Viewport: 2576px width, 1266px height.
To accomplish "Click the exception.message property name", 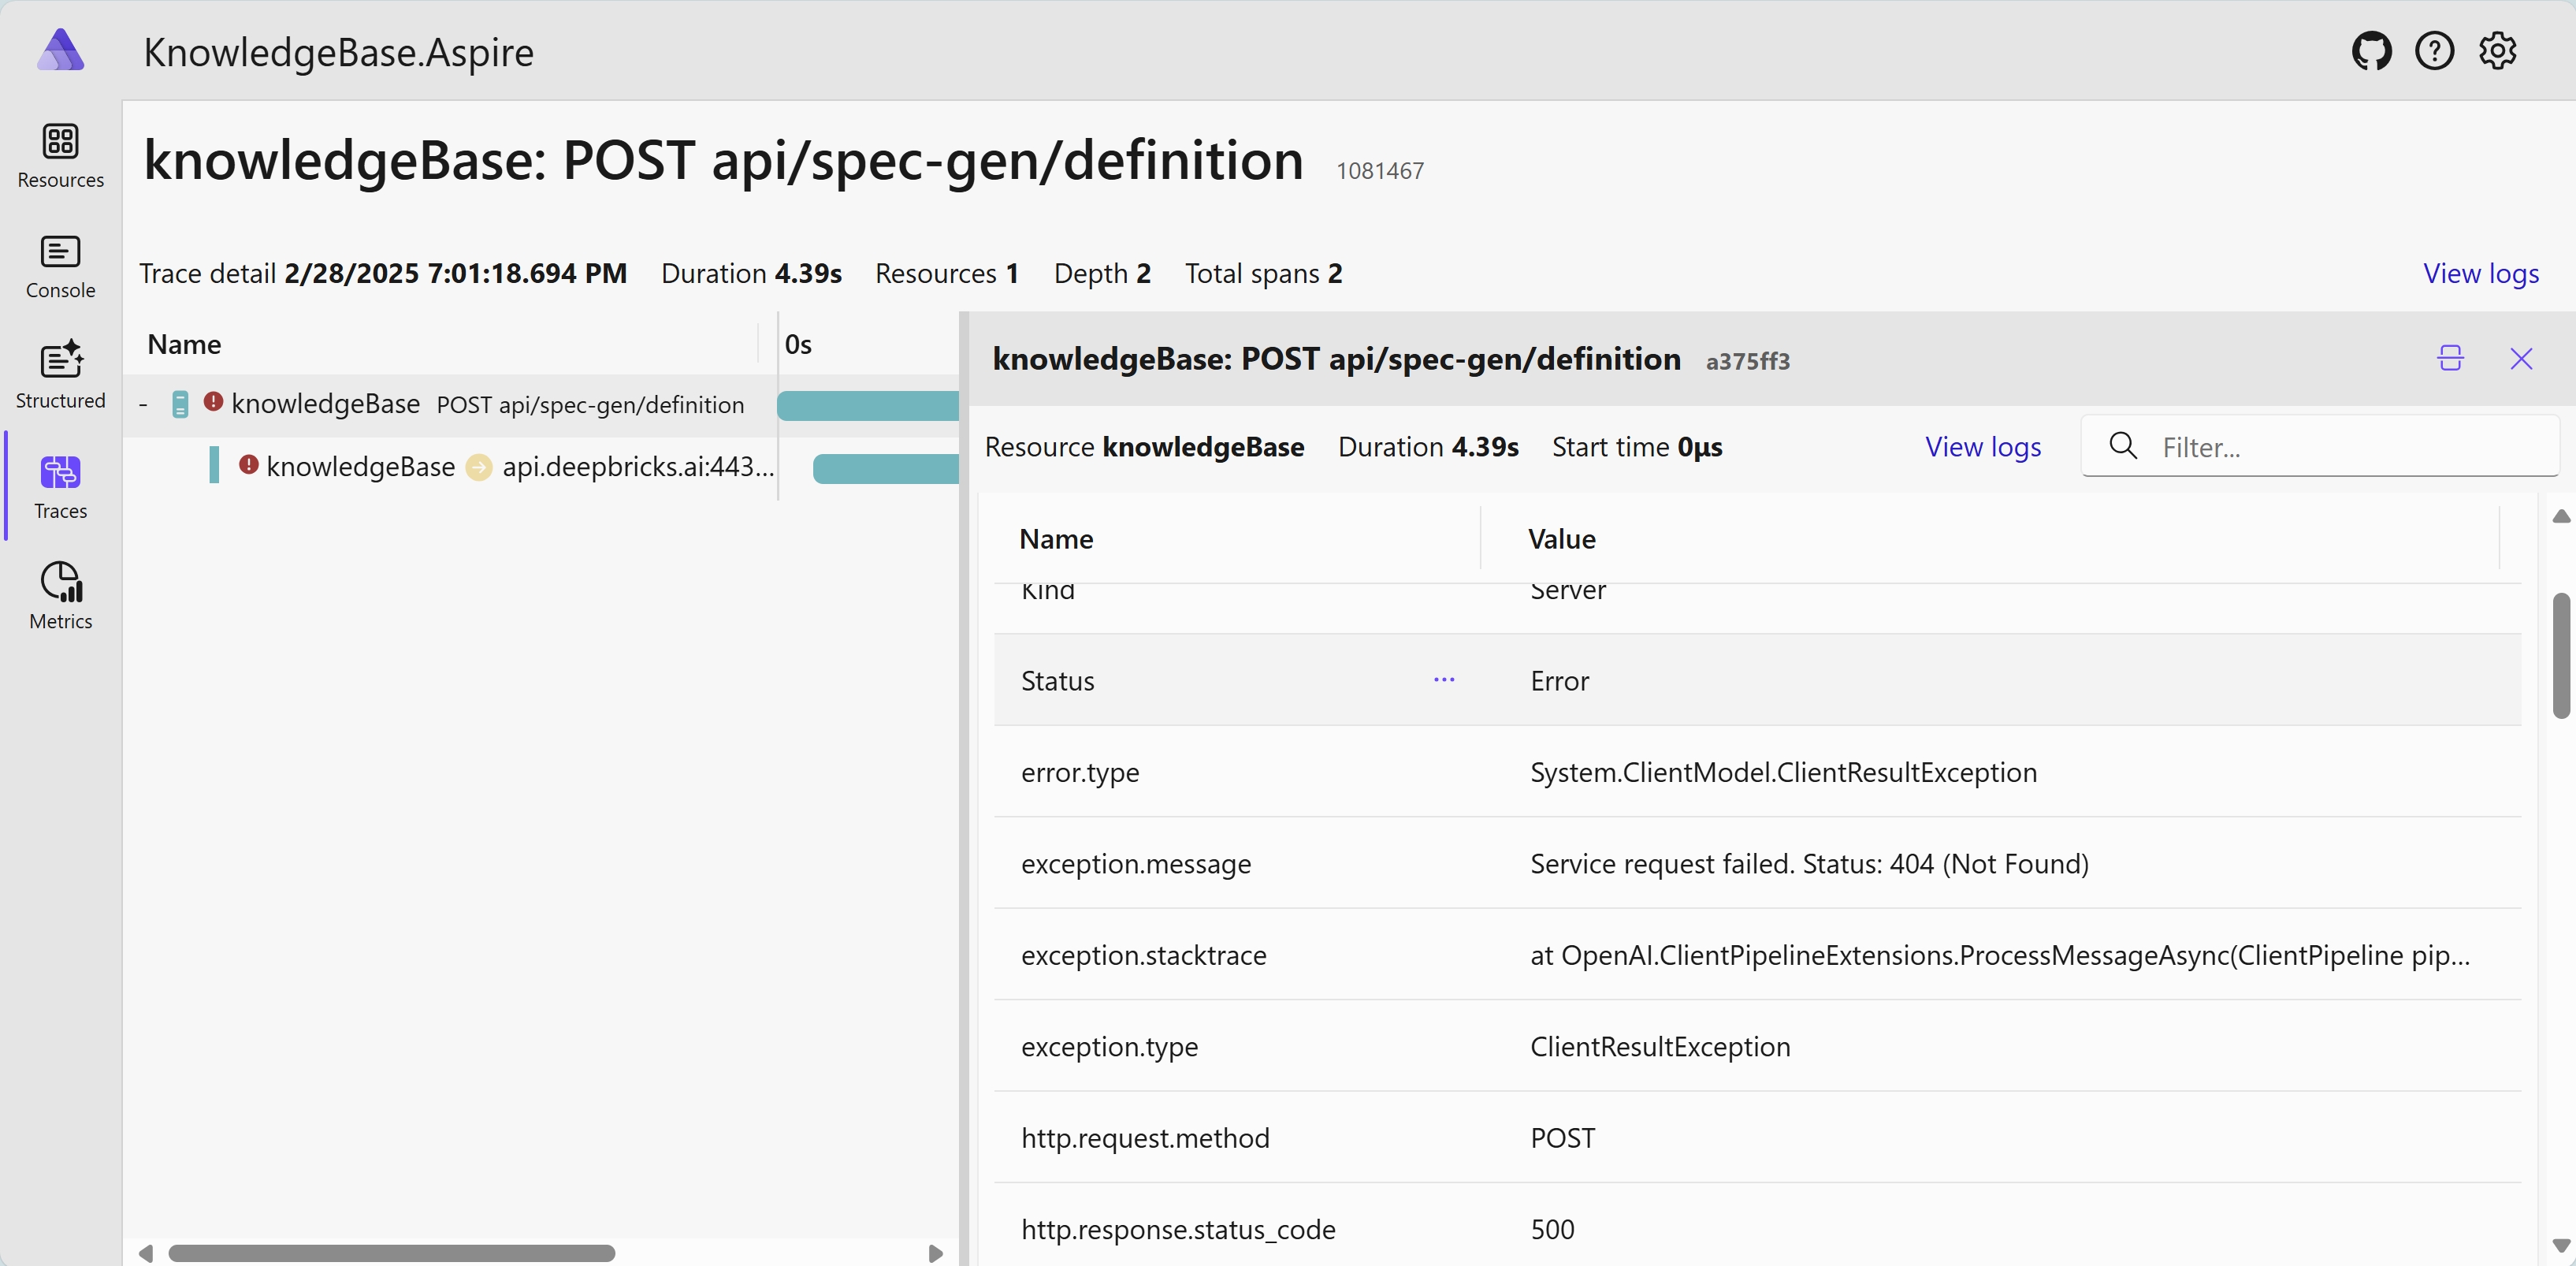I will pyautogui.click(x=1136, y=864).
